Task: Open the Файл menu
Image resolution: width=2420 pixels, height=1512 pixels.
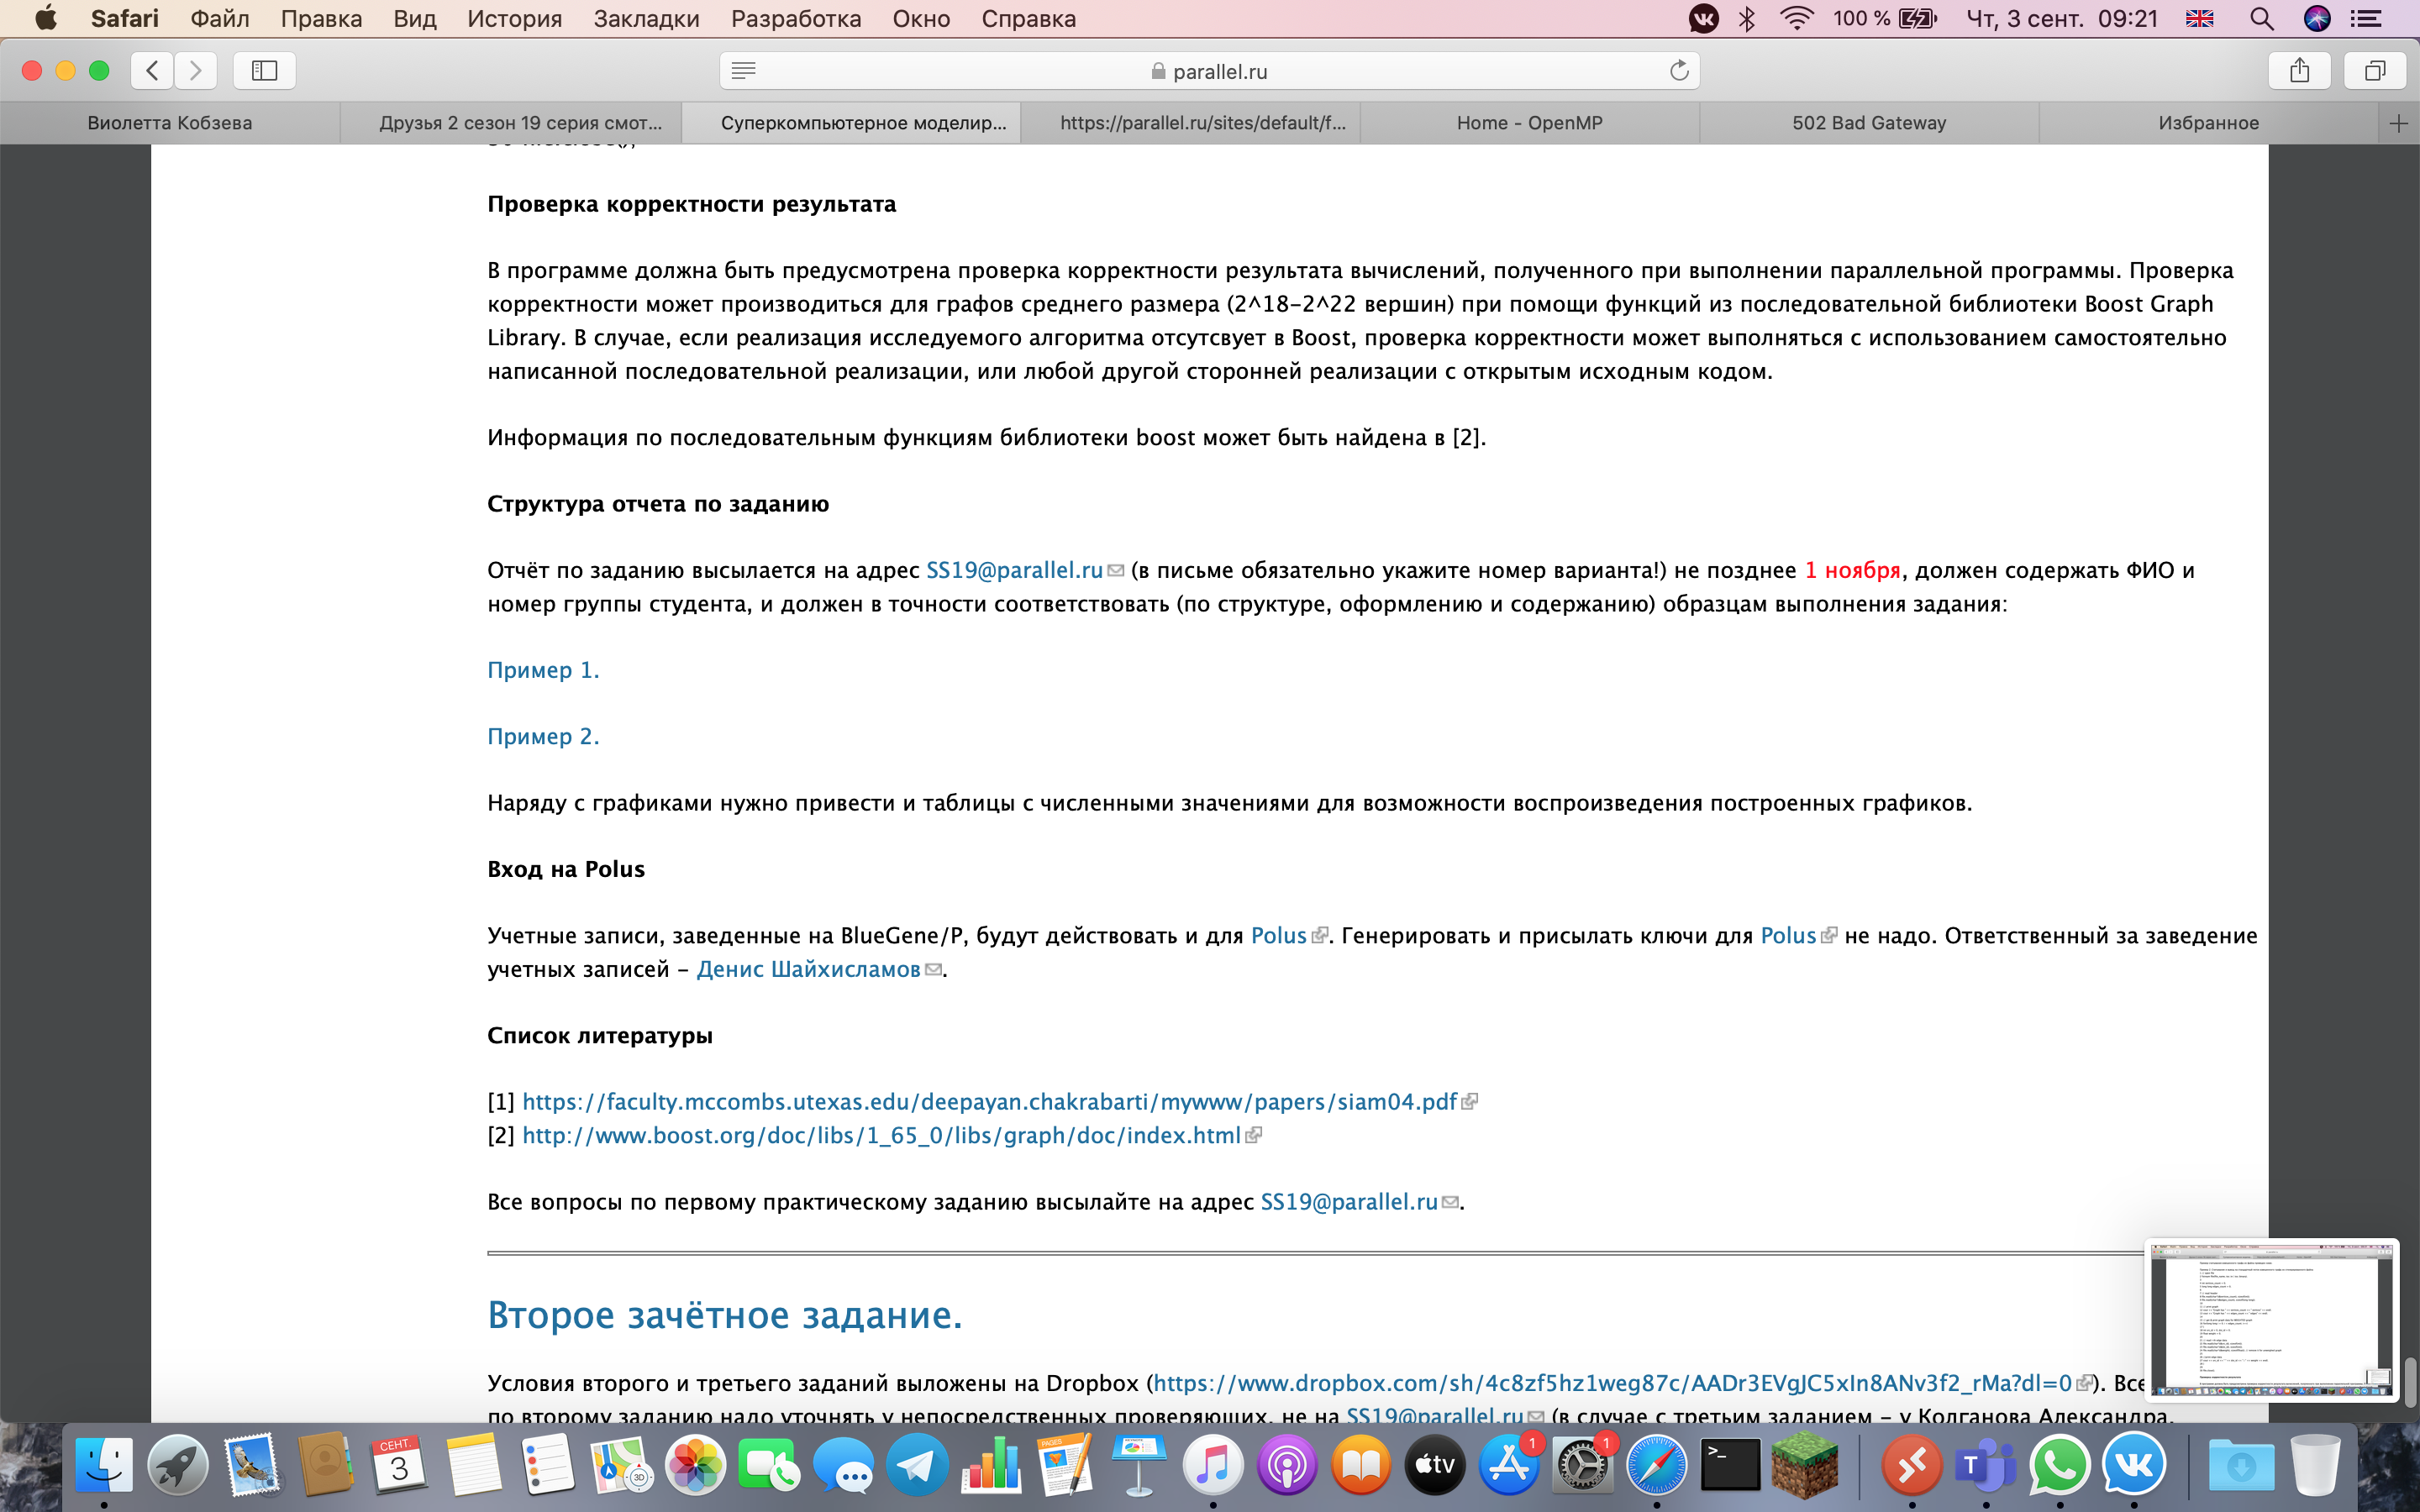Action: pos(219,18)
